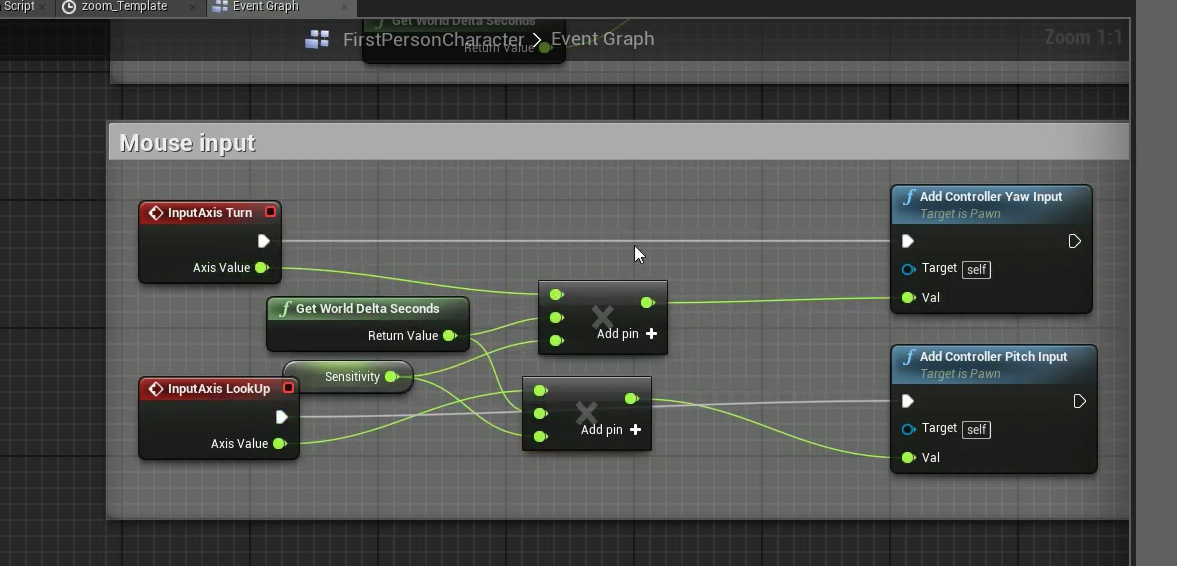The image size is (1177, 566).
Task: Select Add Controller Pitch Input node title
Action: tap(993, 357)
